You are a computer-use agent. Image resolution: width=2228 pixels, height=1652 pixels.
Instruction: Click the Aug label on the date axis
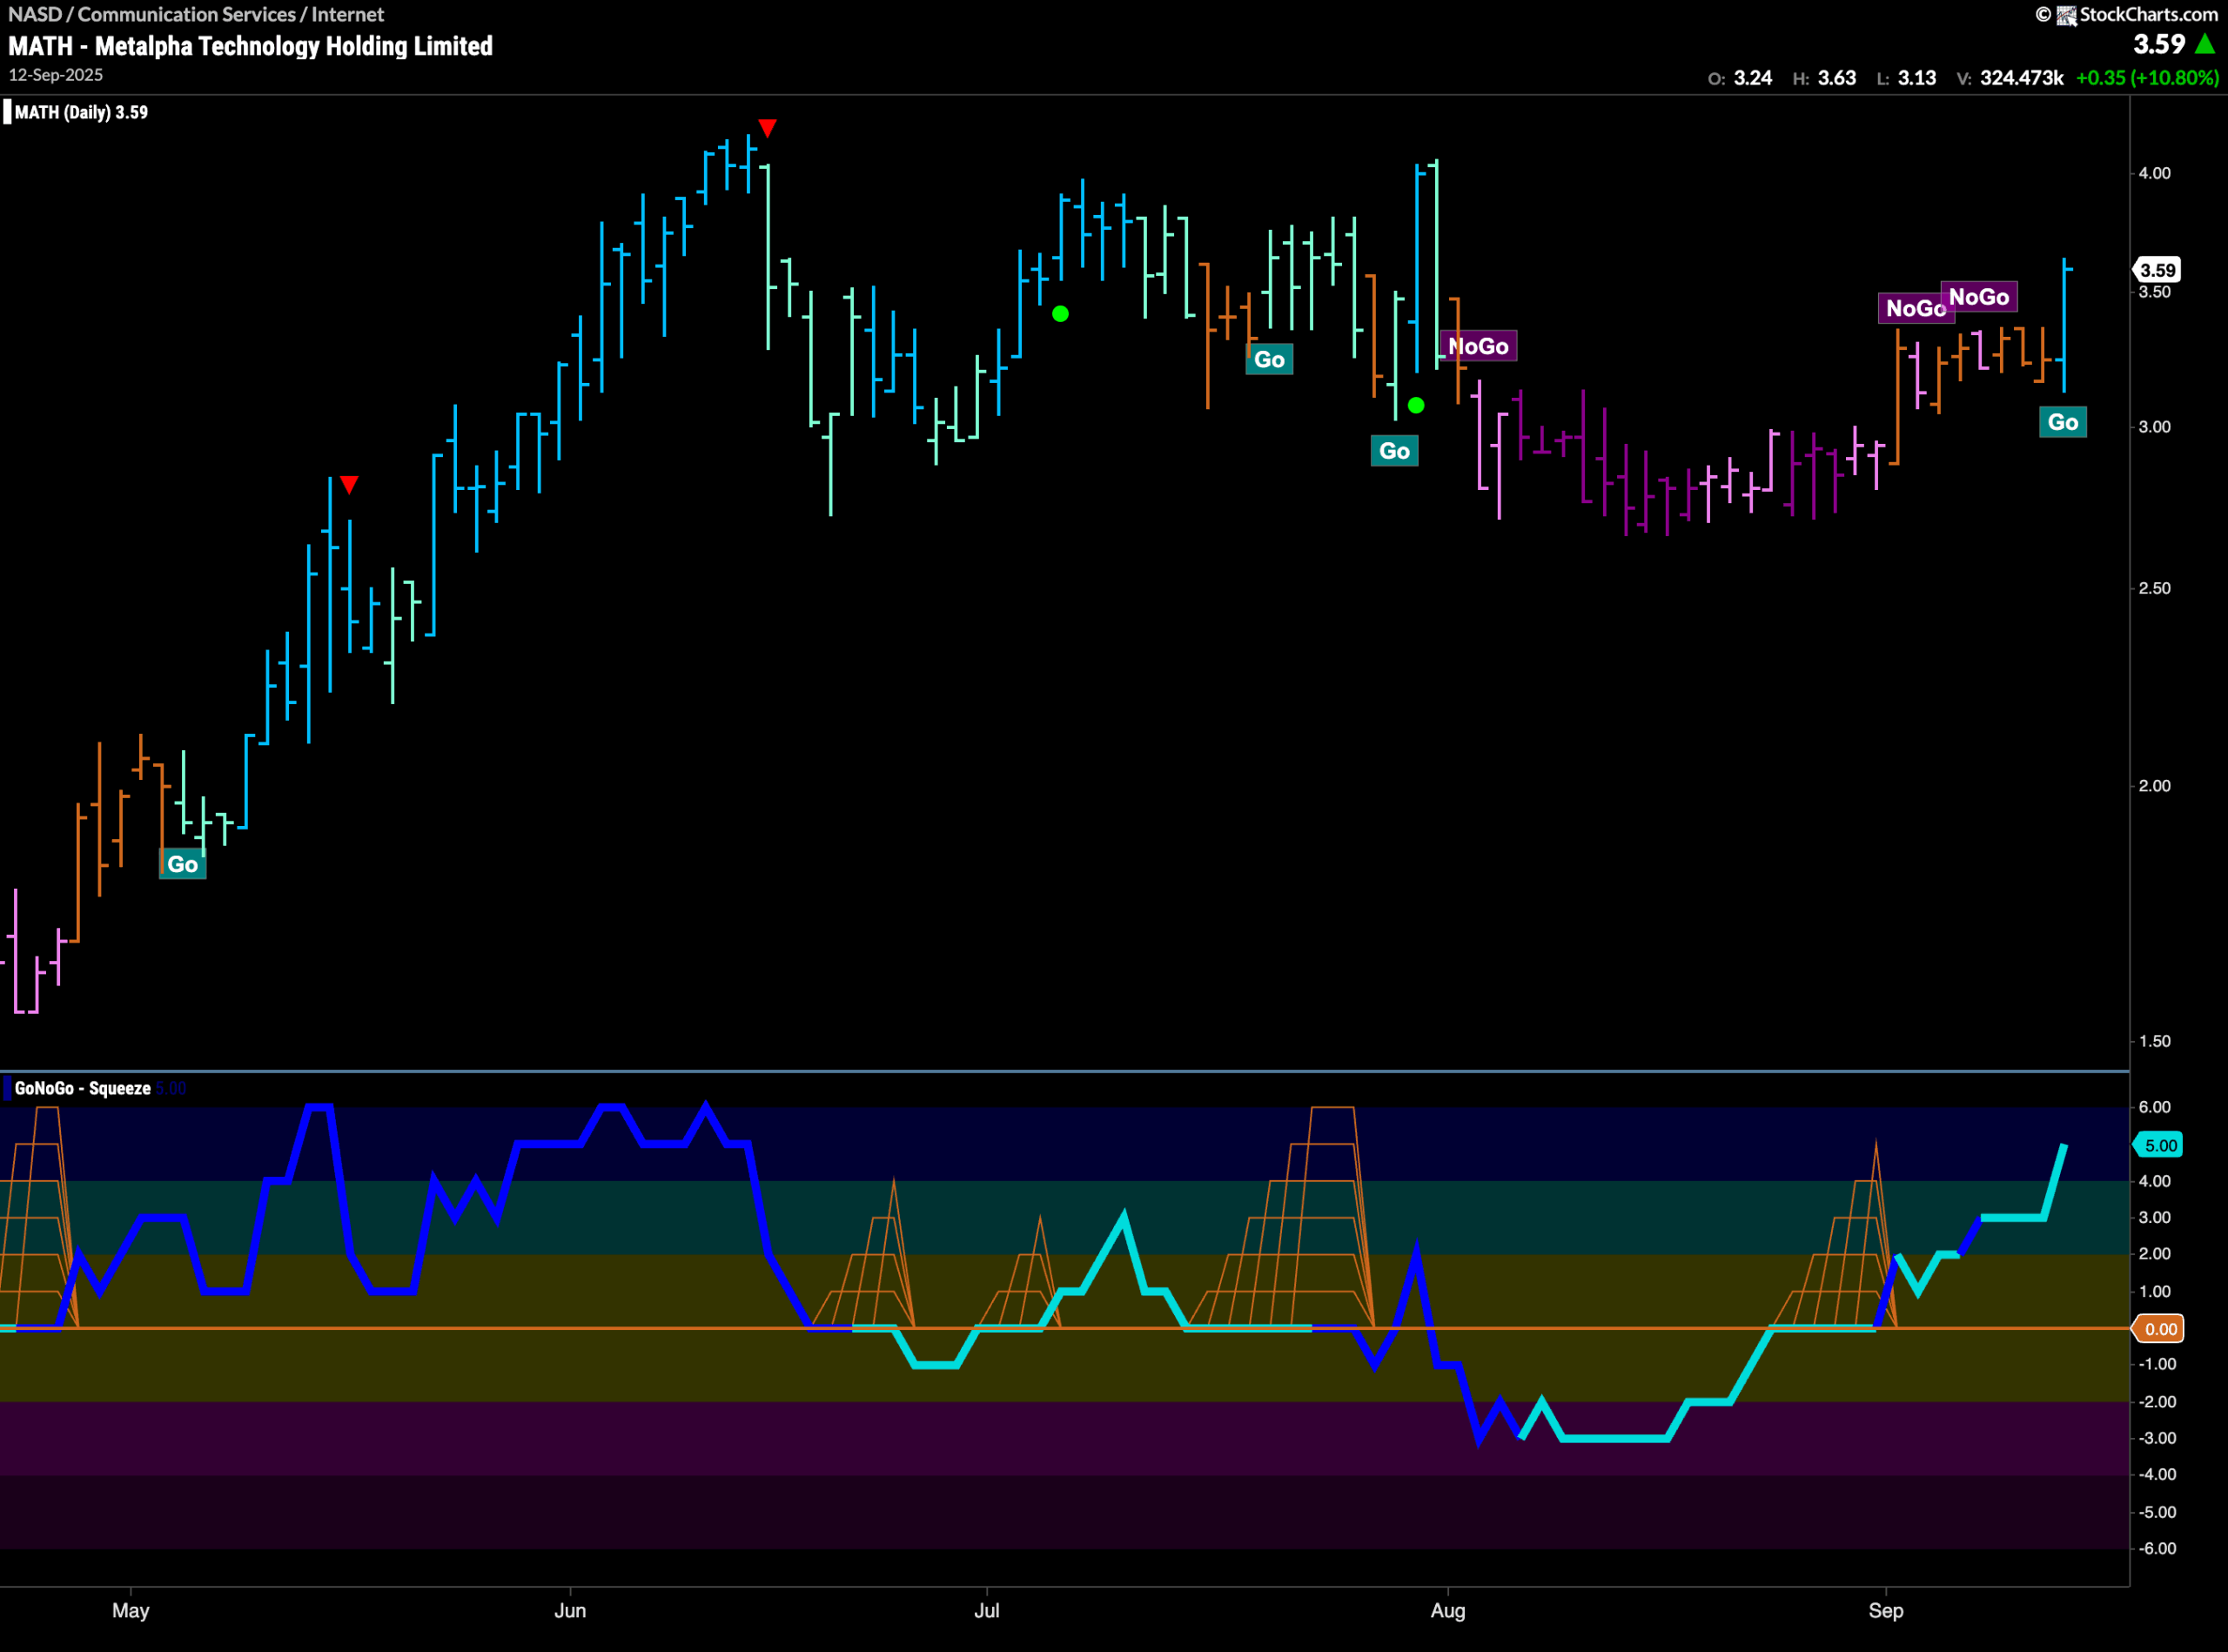pyautogui.click(x=1448, y=1610)
